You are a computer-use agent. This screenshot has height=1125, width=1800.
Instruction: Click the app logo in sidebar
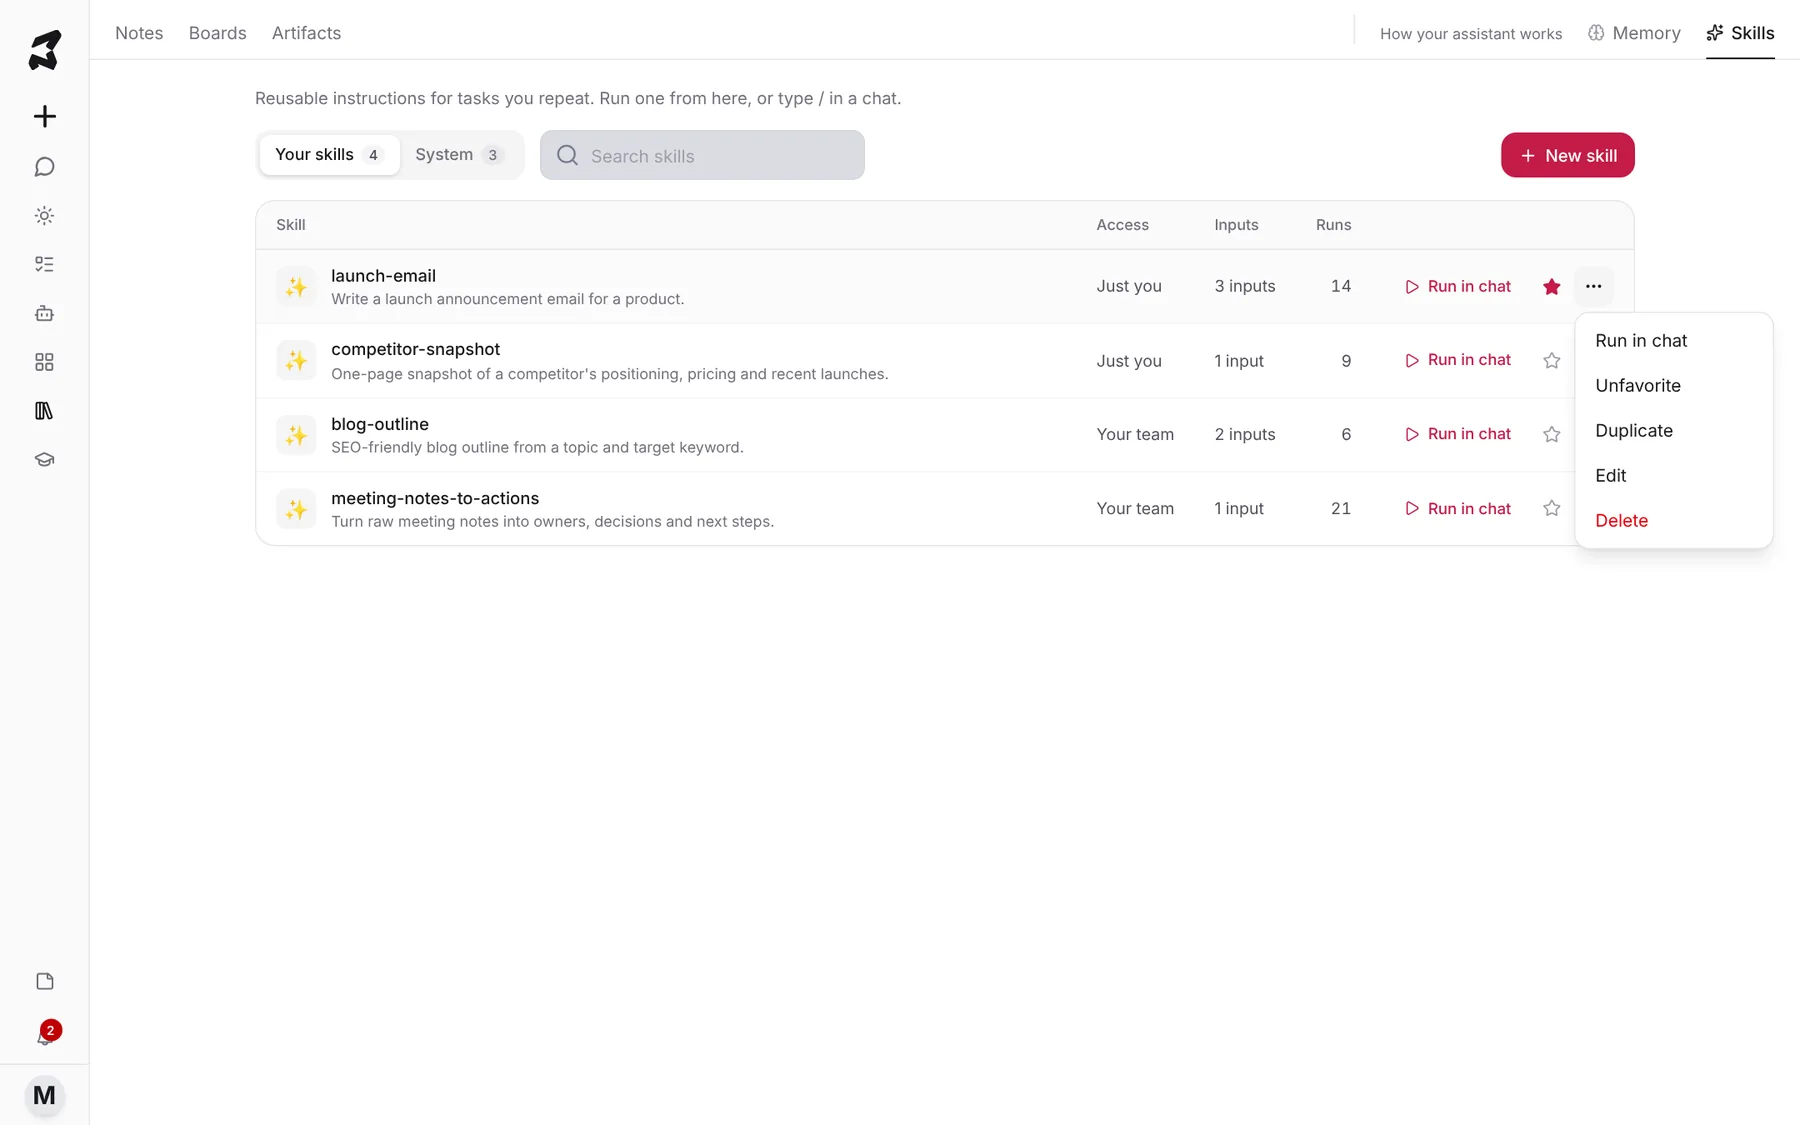44,50
